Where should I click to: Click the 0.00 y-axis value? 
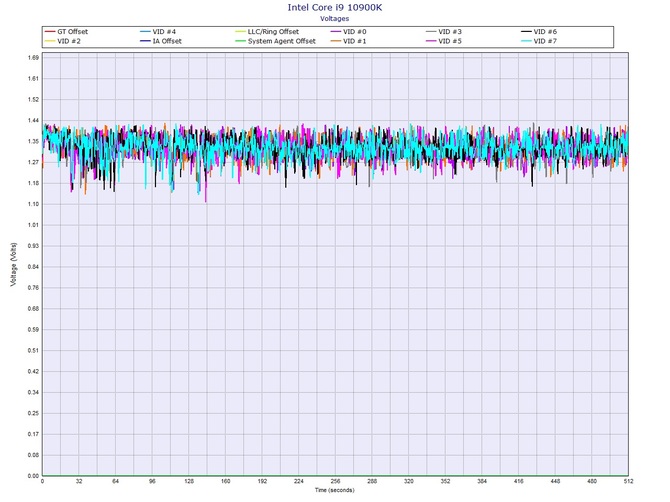tap(34, 476)
